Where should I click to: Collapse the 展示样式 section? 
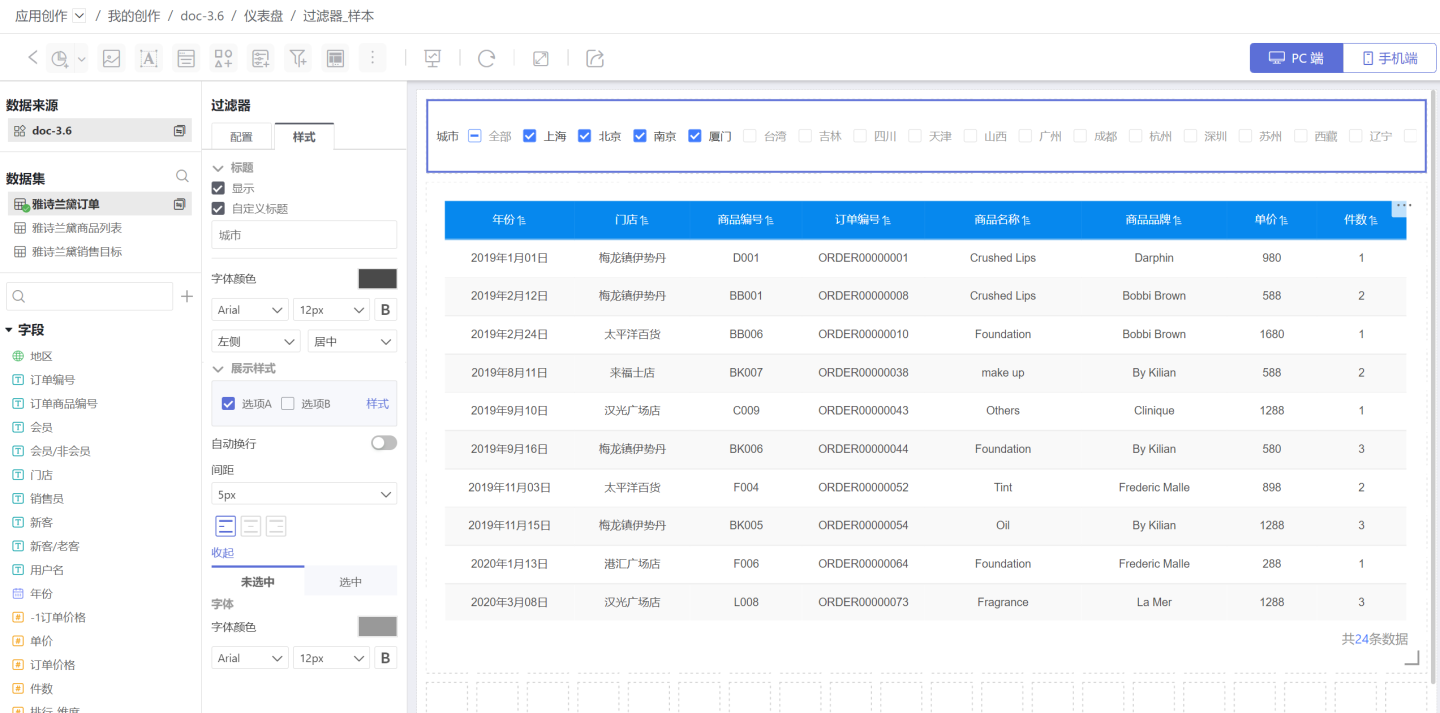click(x=219, y=369)
